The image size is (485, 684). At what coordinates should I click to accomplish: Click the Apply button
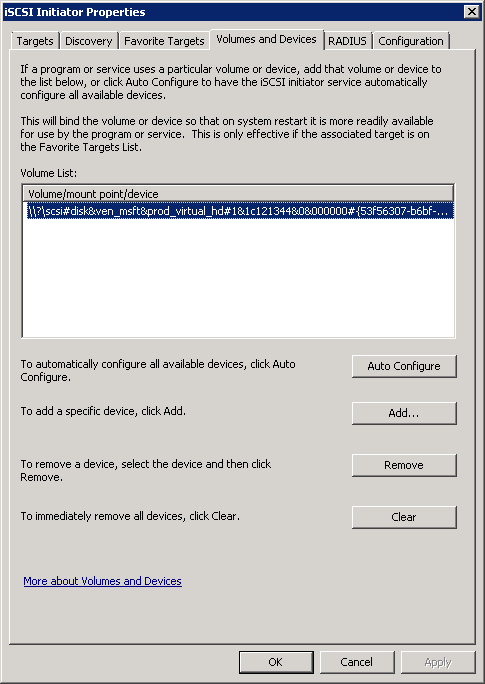[x=438, y=662]
